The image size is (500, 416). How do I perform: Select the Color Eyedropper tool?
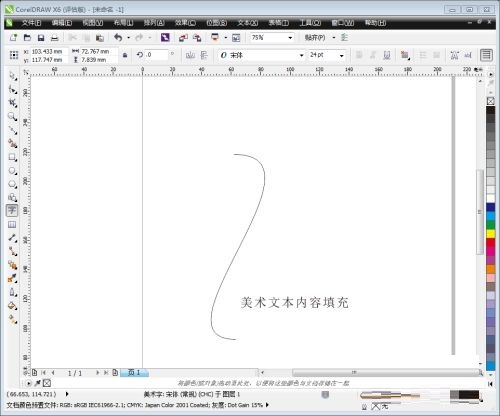point(12,278)
